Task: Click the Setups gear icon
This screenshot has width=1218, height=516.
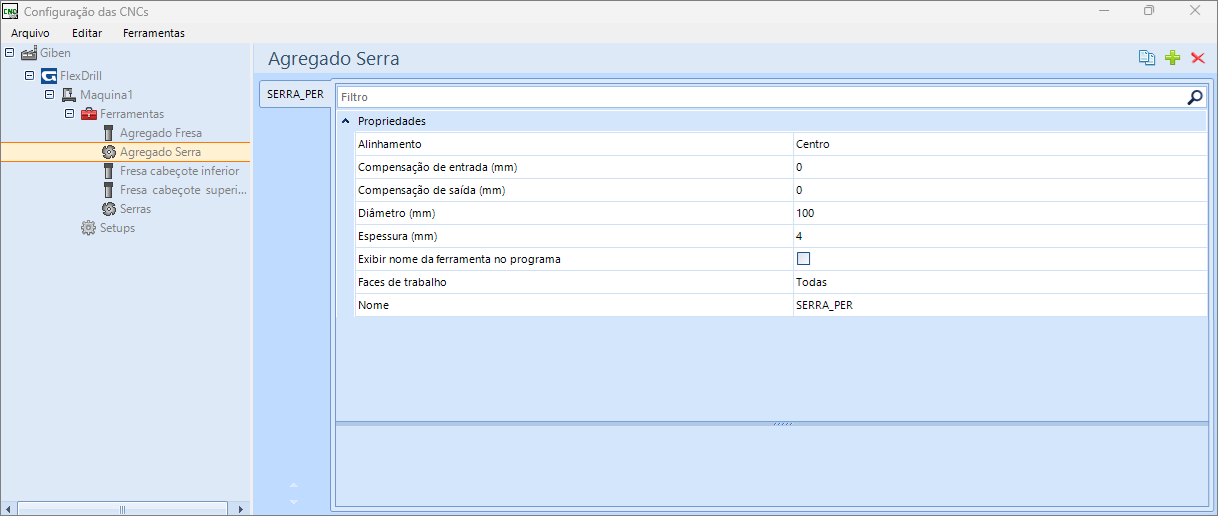Action: pos(88,228)
